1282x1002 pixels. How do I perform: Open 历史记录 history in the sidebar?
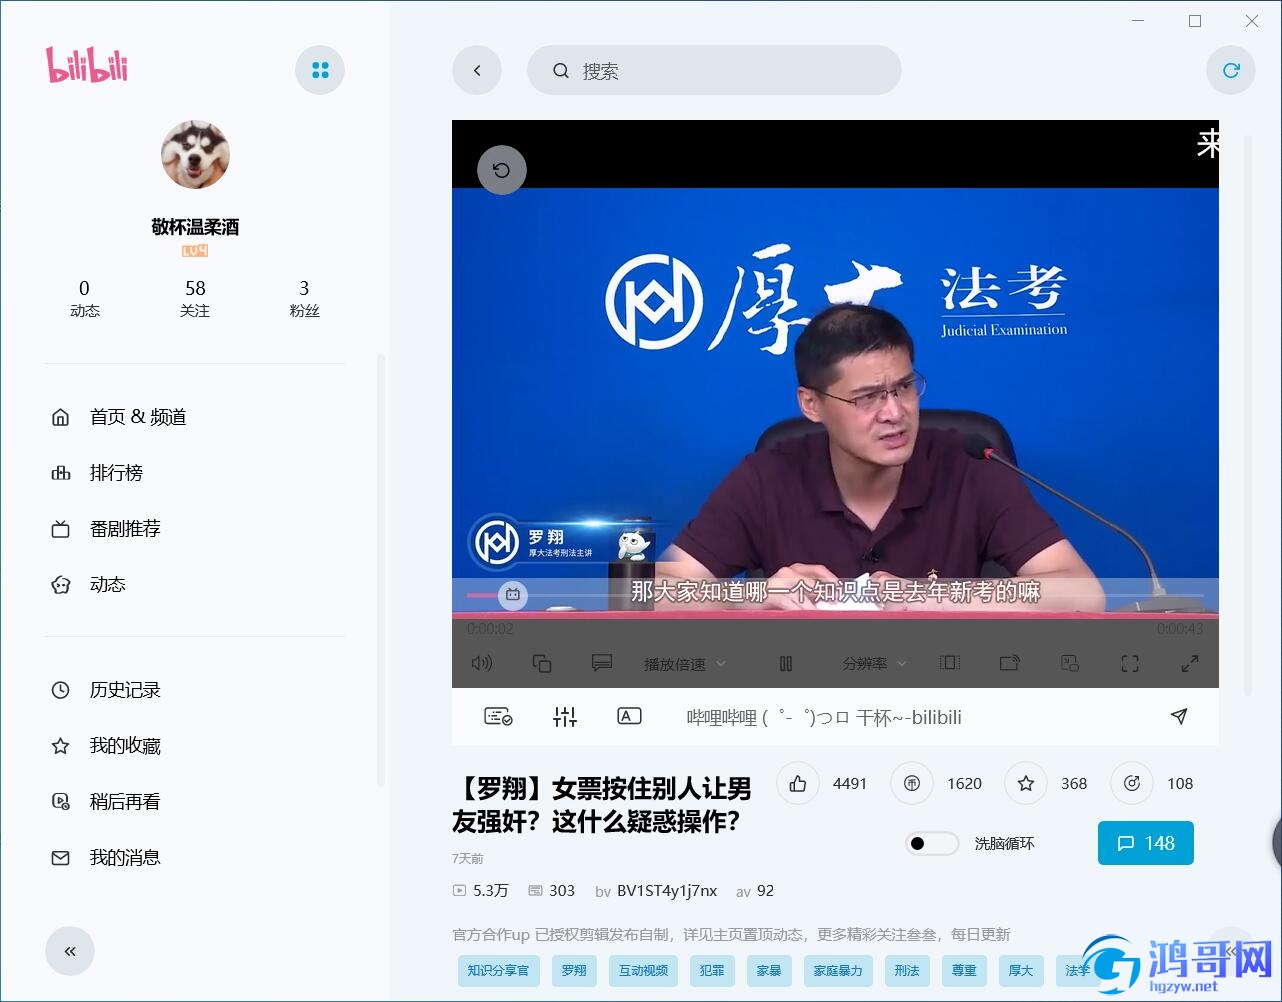click(x=125, y=690)
